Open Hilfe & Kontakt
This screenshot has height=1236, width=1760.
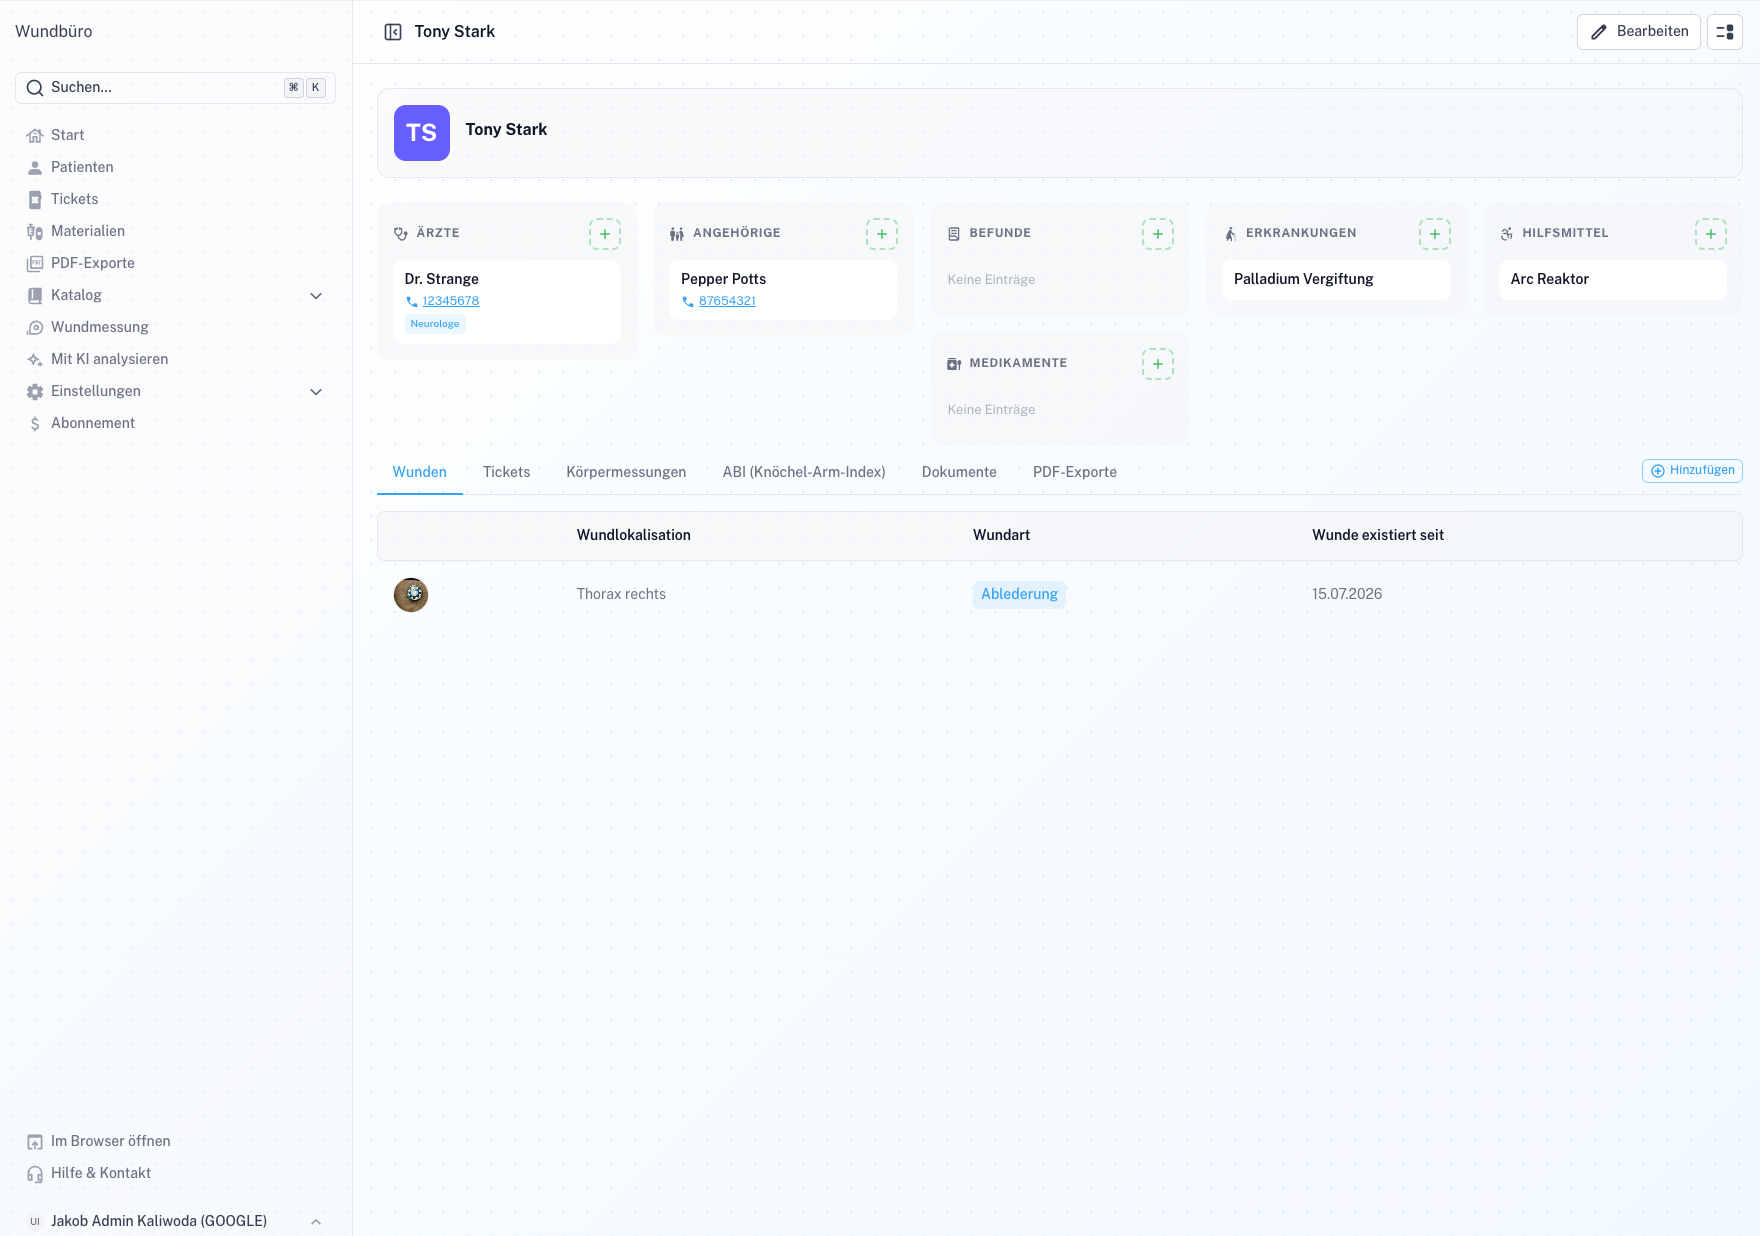175,1173
